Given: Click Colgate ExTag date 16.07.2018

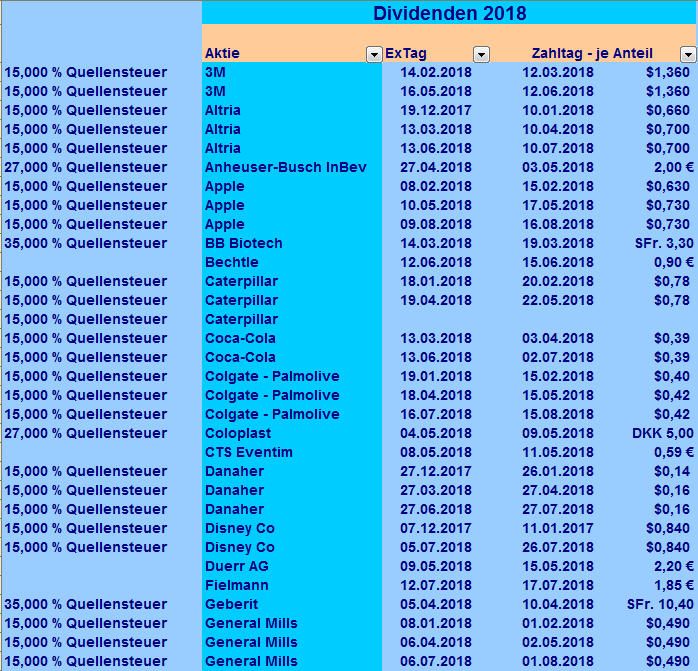Looking at the screenshot, I should tap(435, 414).
